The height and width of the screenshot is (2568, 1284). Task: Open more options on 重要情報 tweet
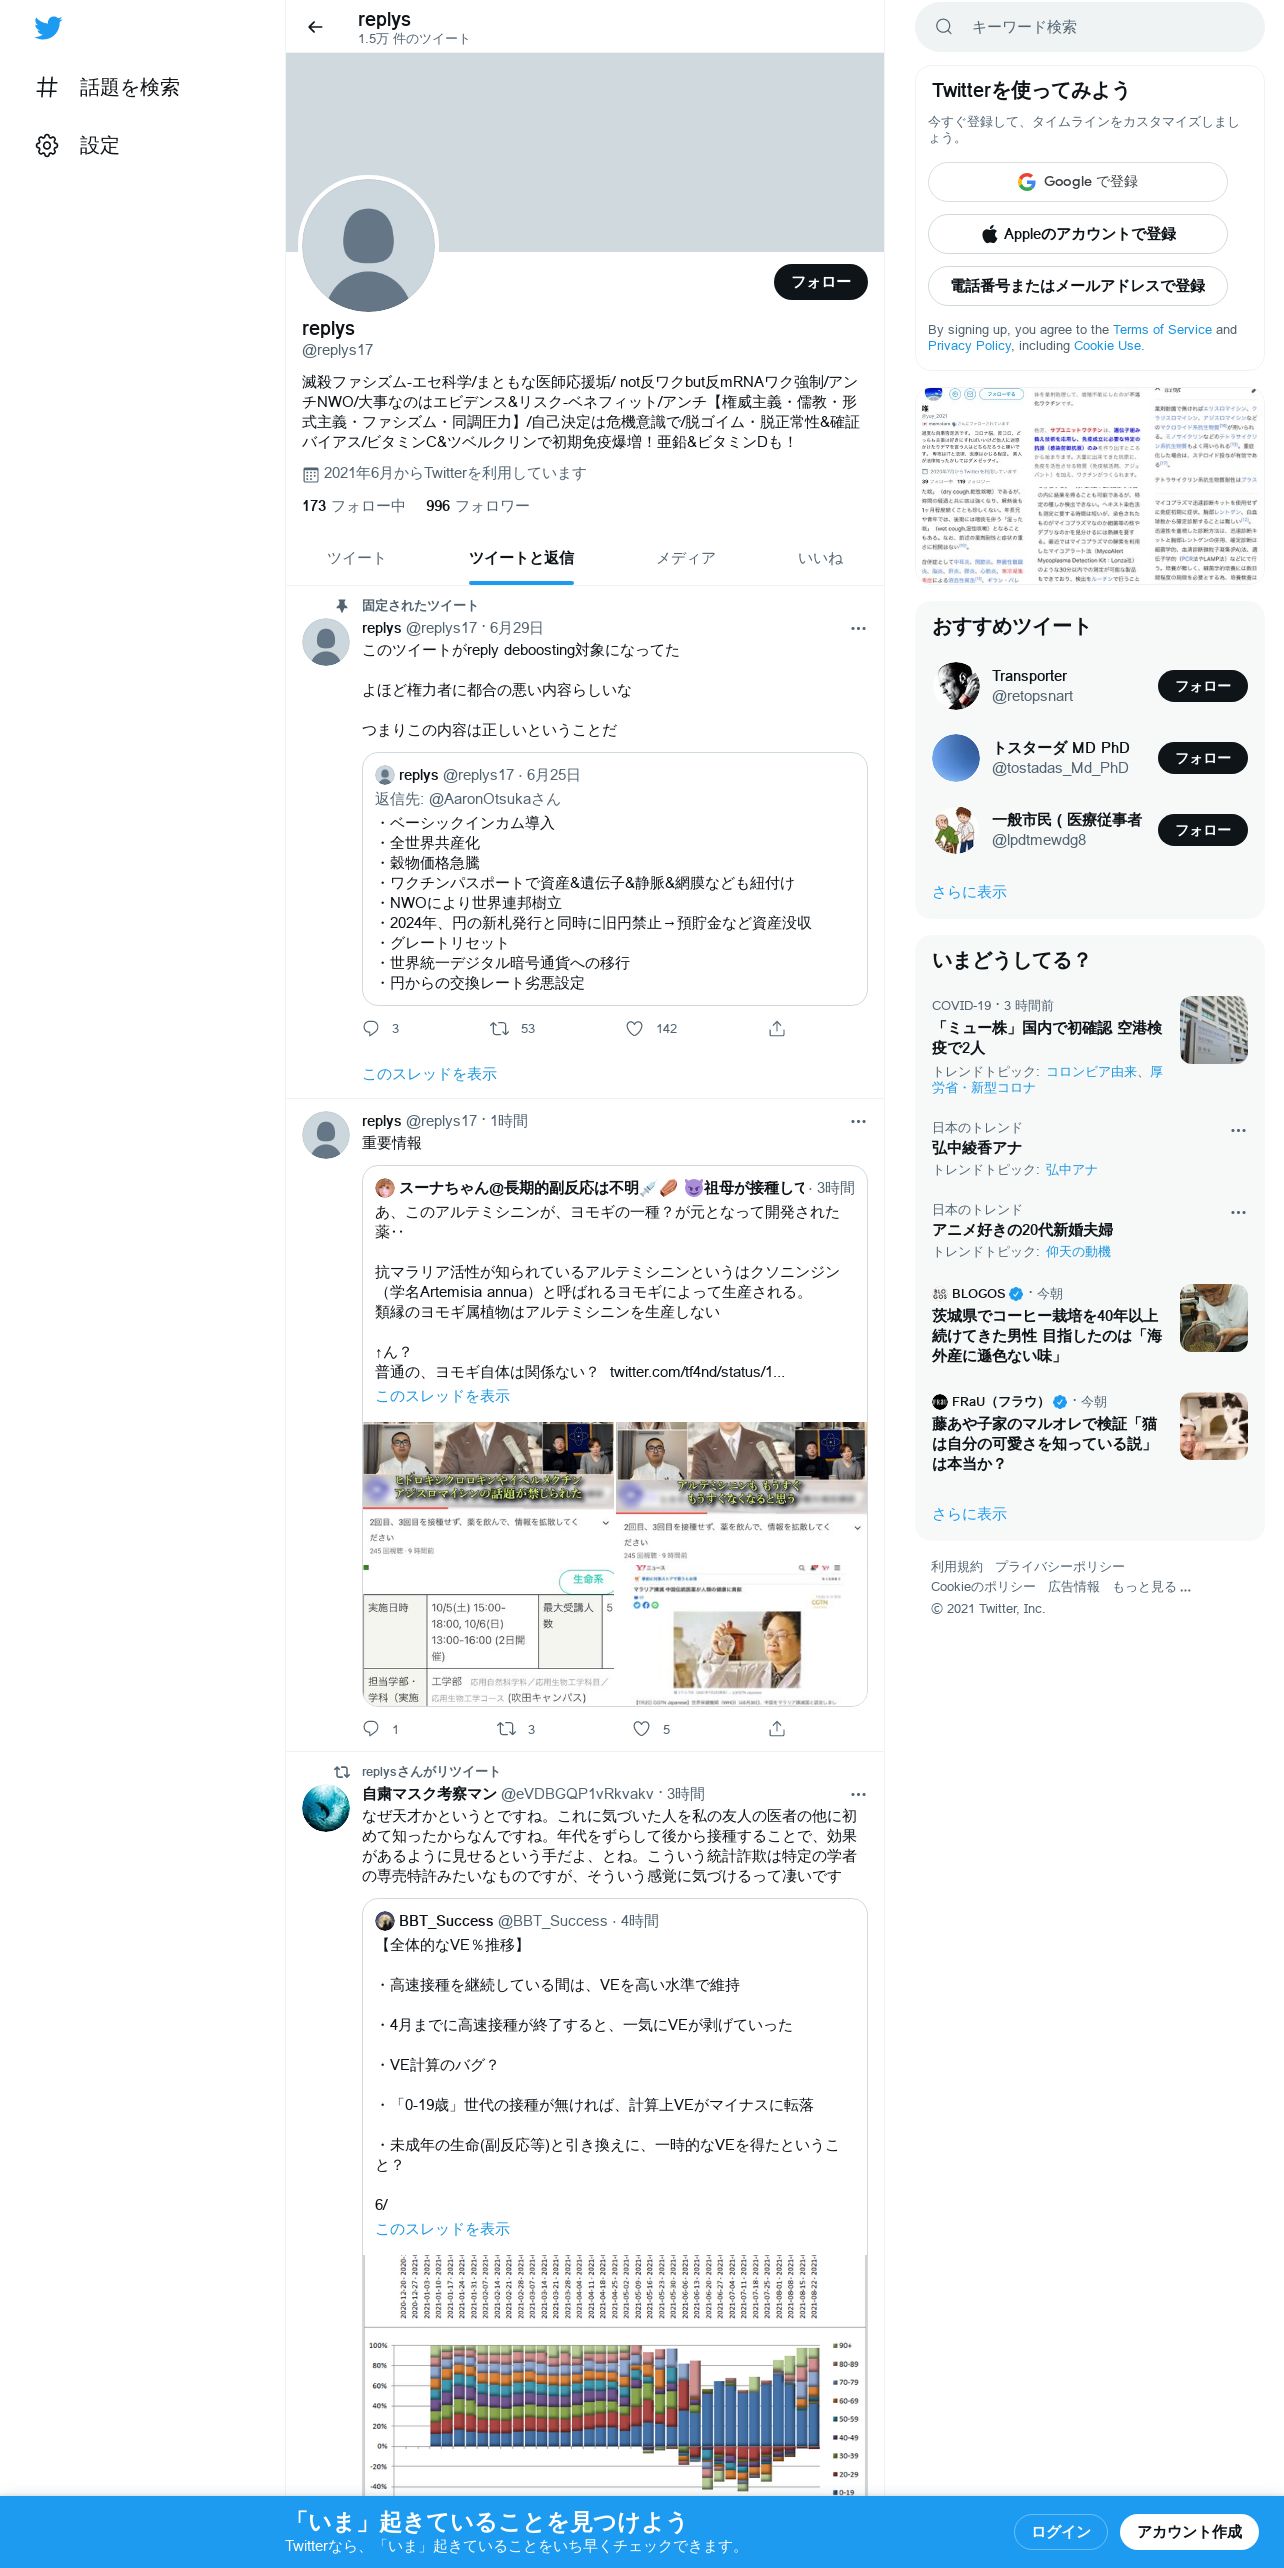pyautogui.click(x=858, y=1121)
